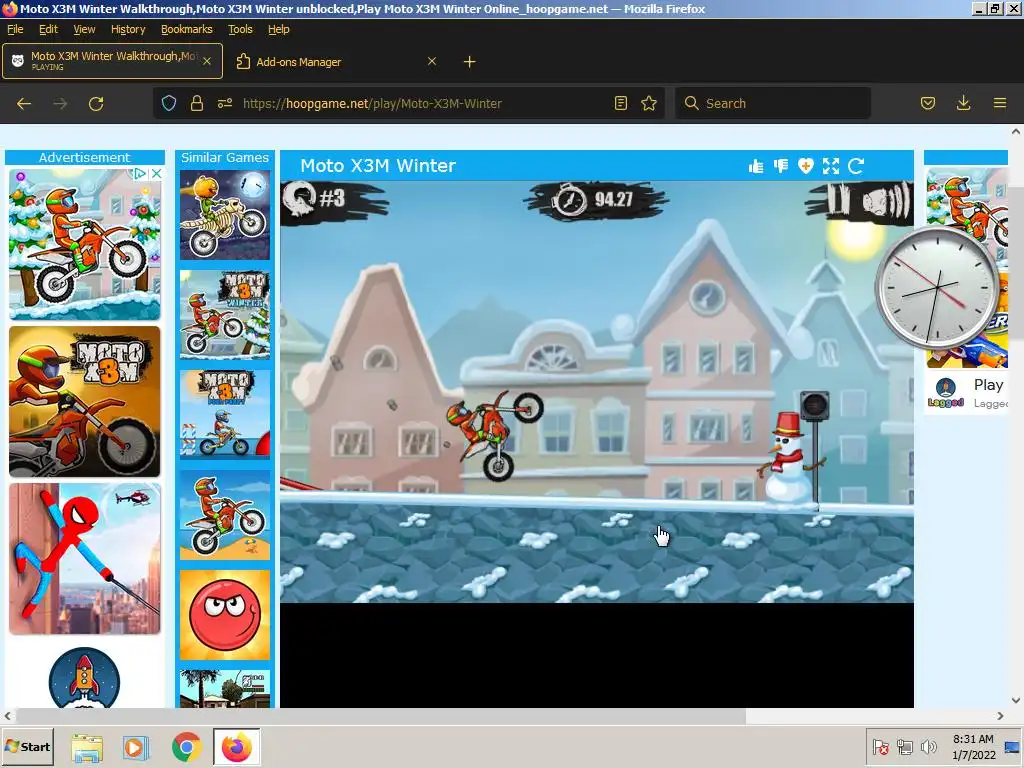The height and width of the screenshot is (768, 1024).
Task: Open the Help menu
Action: (278, 29)
